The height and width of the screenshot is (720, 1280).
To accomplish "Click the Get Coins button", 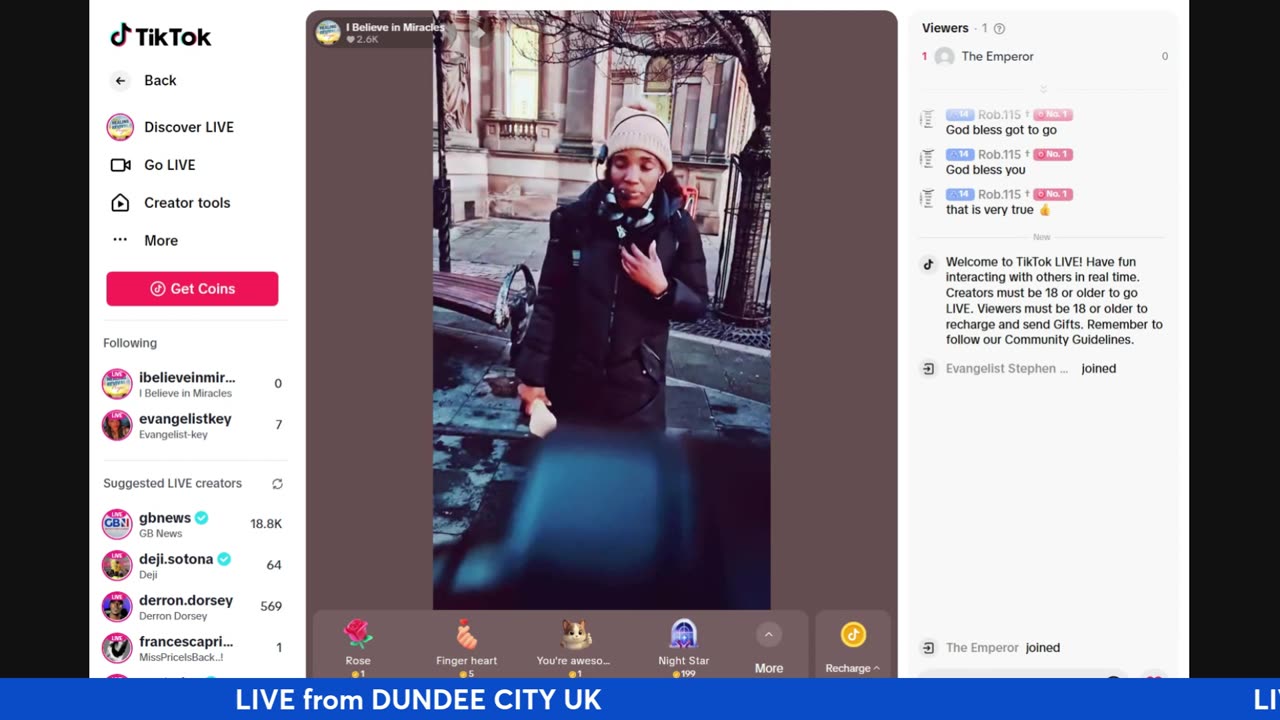I will 192,289.
